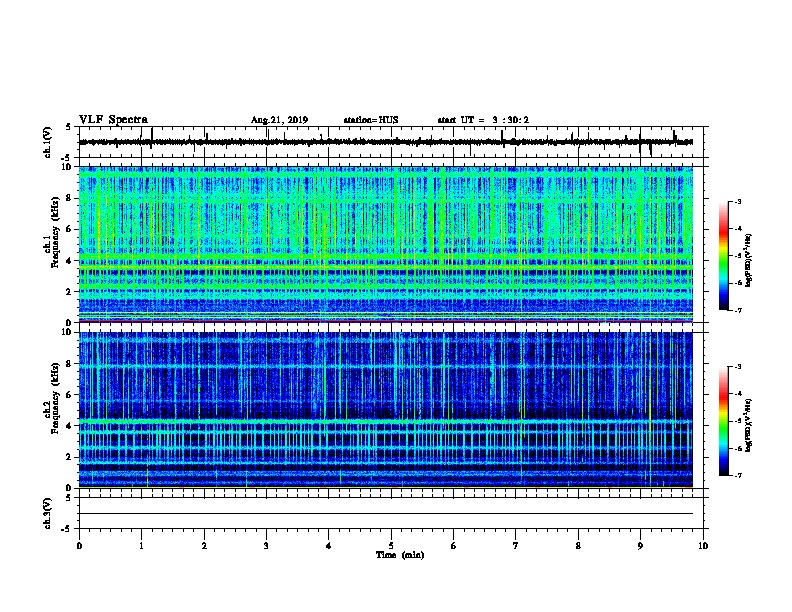This screenshot has height=612, width=792.
Task: Click the 'station=HUS' label
Action: [x=371, y=120]
